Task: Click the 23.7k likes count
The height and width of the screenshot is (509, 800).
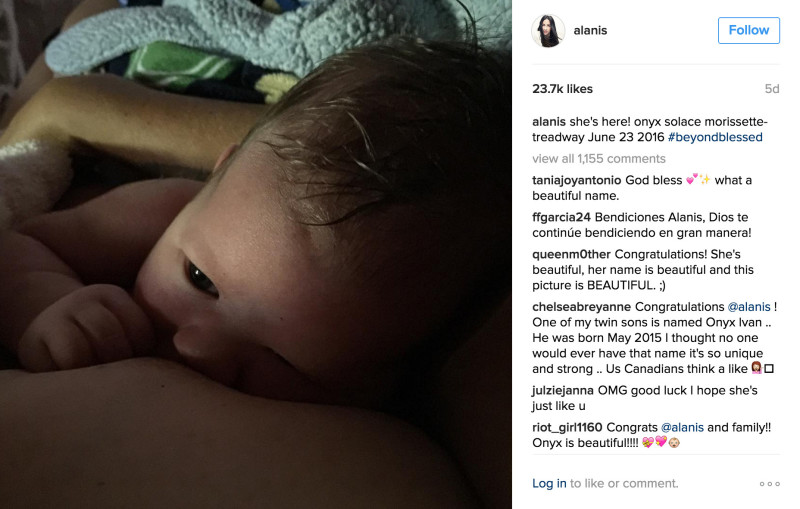Action: click(562, 89)
